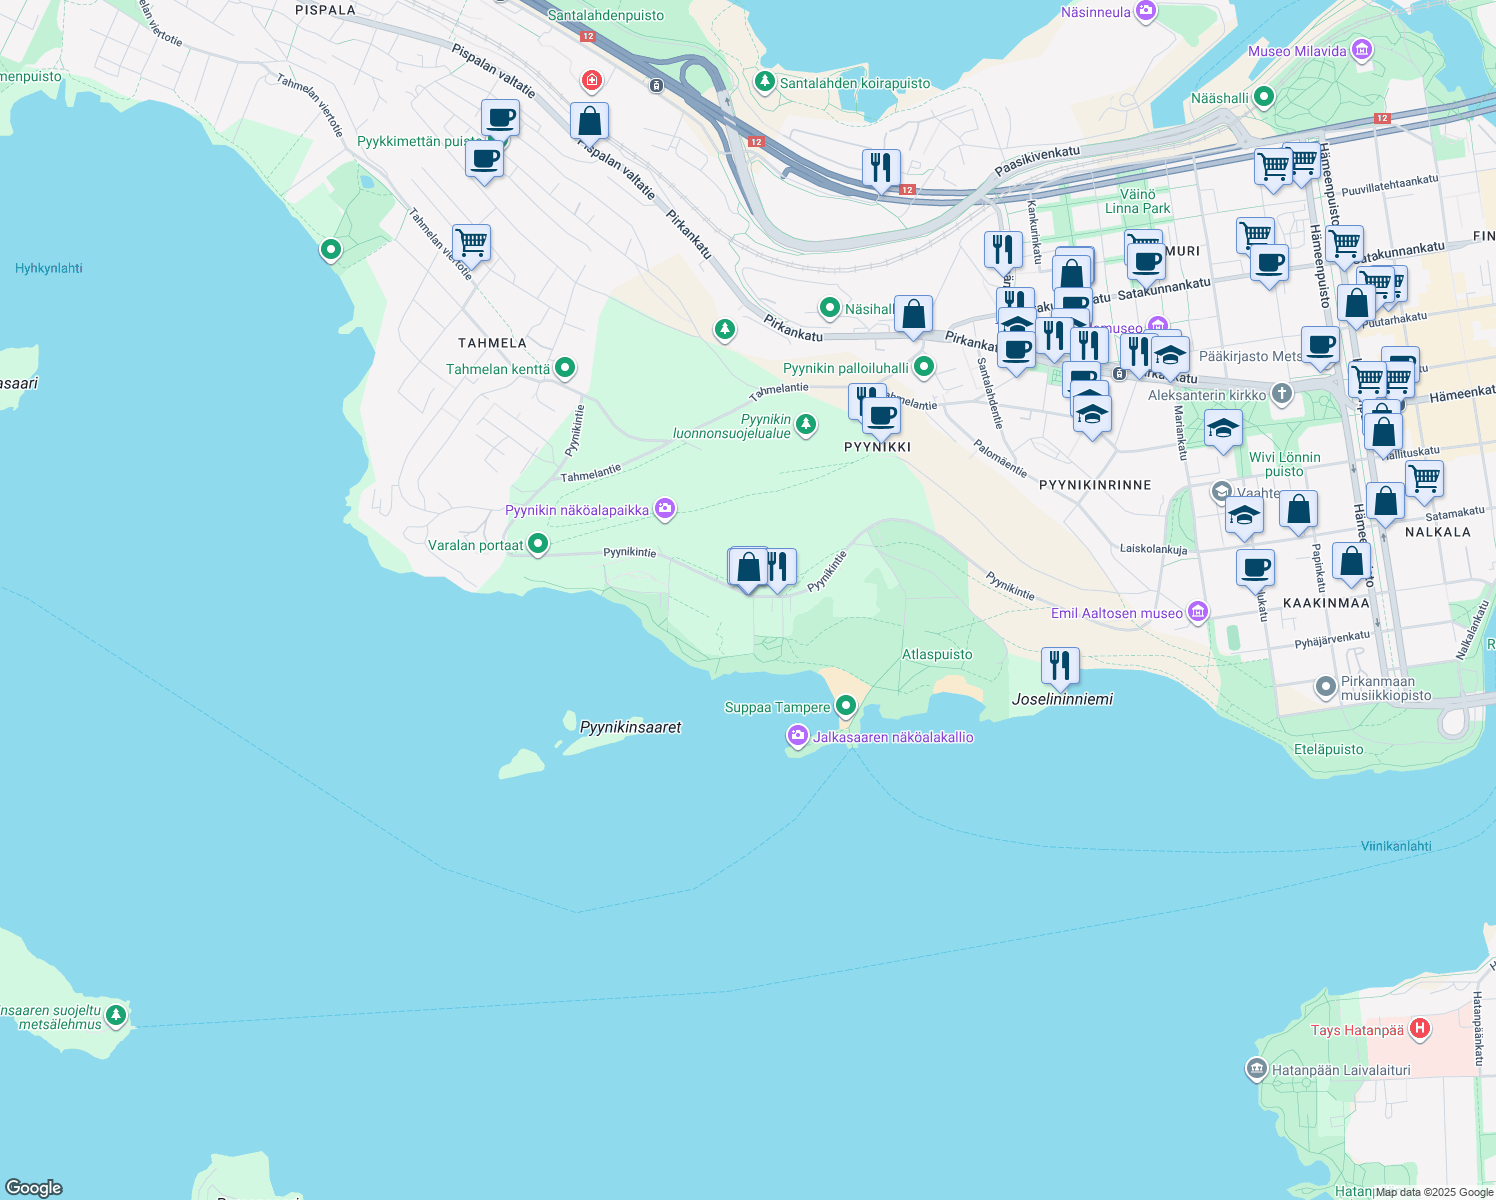Open the Suppaa Tampere location marker
The height and width of the screenshot is (1200, 1496).
pyautogui.click(x=845, y=705)
